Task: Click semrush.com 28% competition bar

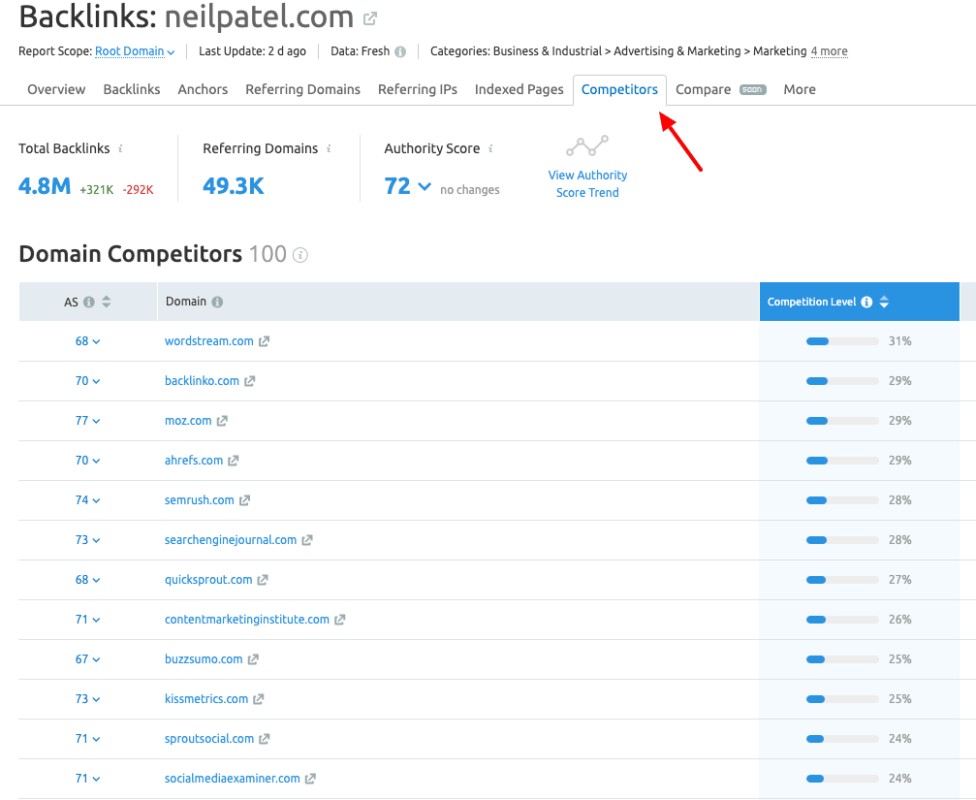Action: coord(842,501)
